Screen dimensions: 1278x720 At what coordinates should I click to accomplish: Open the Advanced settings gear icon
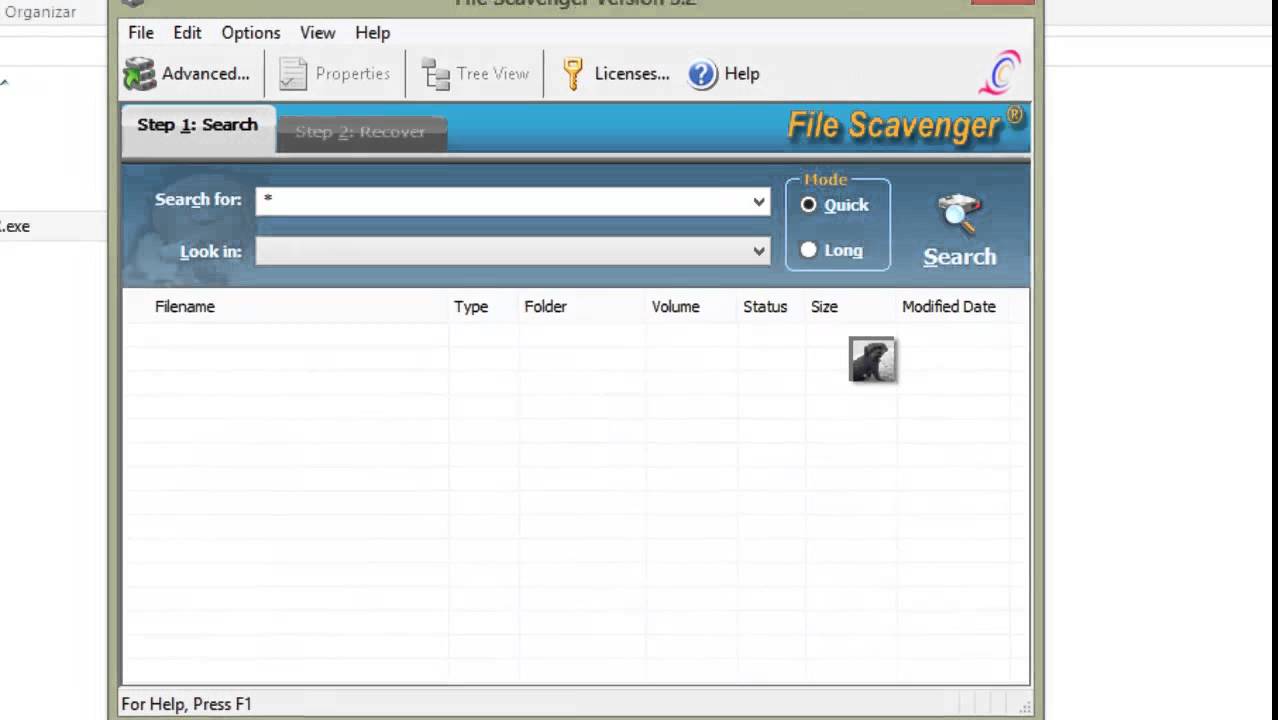(x=140, y=74)
